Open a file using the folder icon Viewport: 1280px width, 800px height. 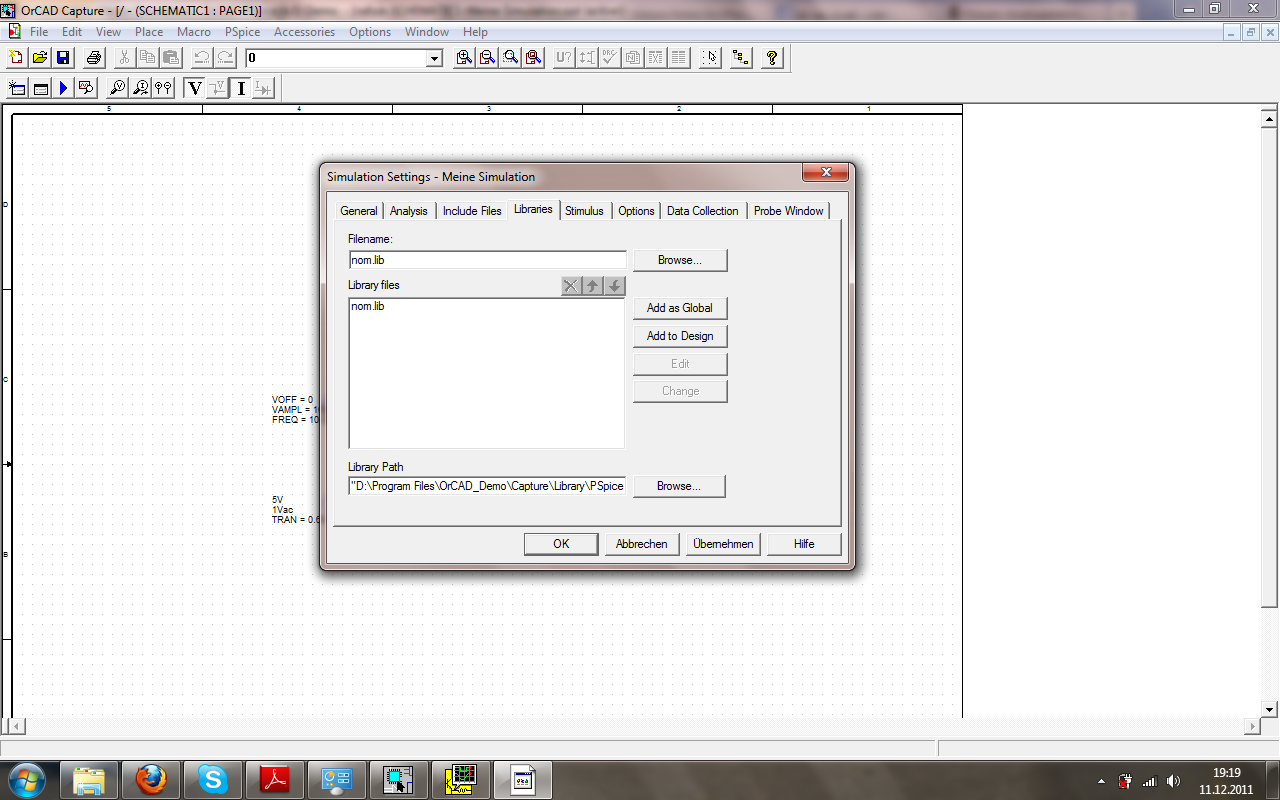coord(39,58)
